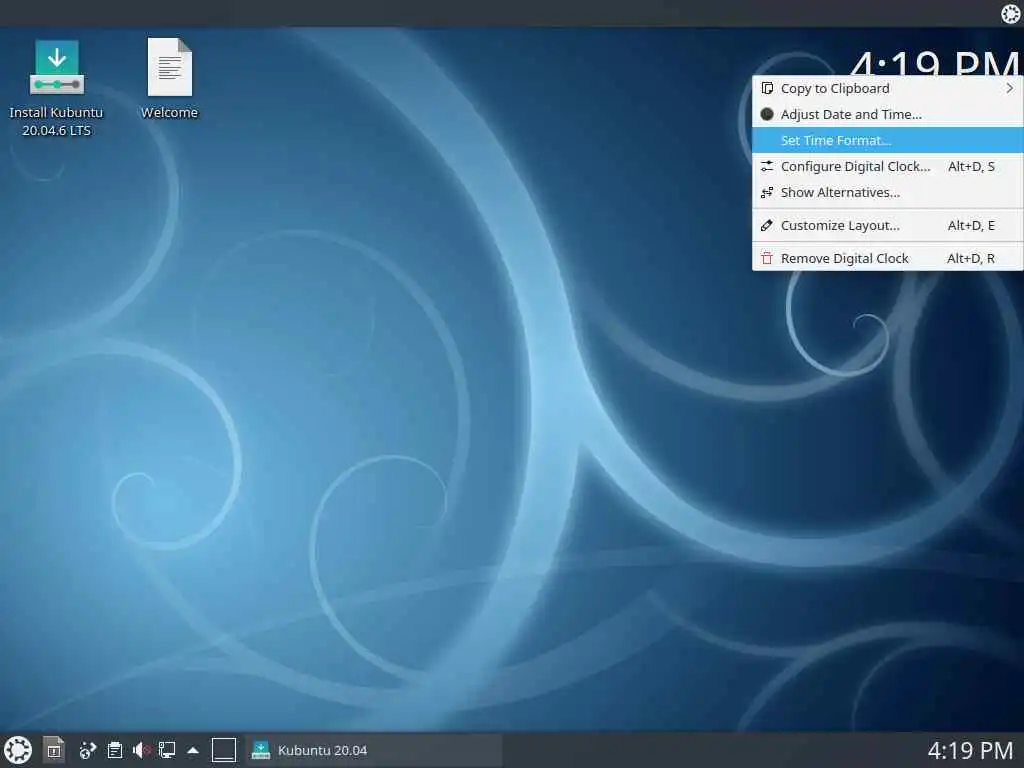
Task: Open the Kubuntu application launcher in the taskbar
Action: [x=18, y=750]
